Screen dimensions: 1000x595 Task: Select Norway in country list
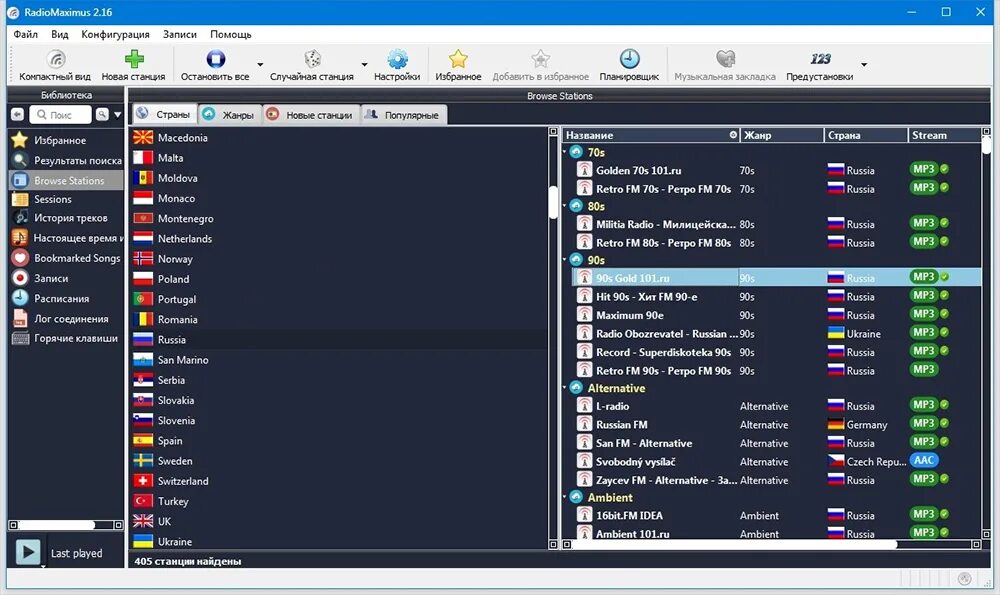click(339, 259)
